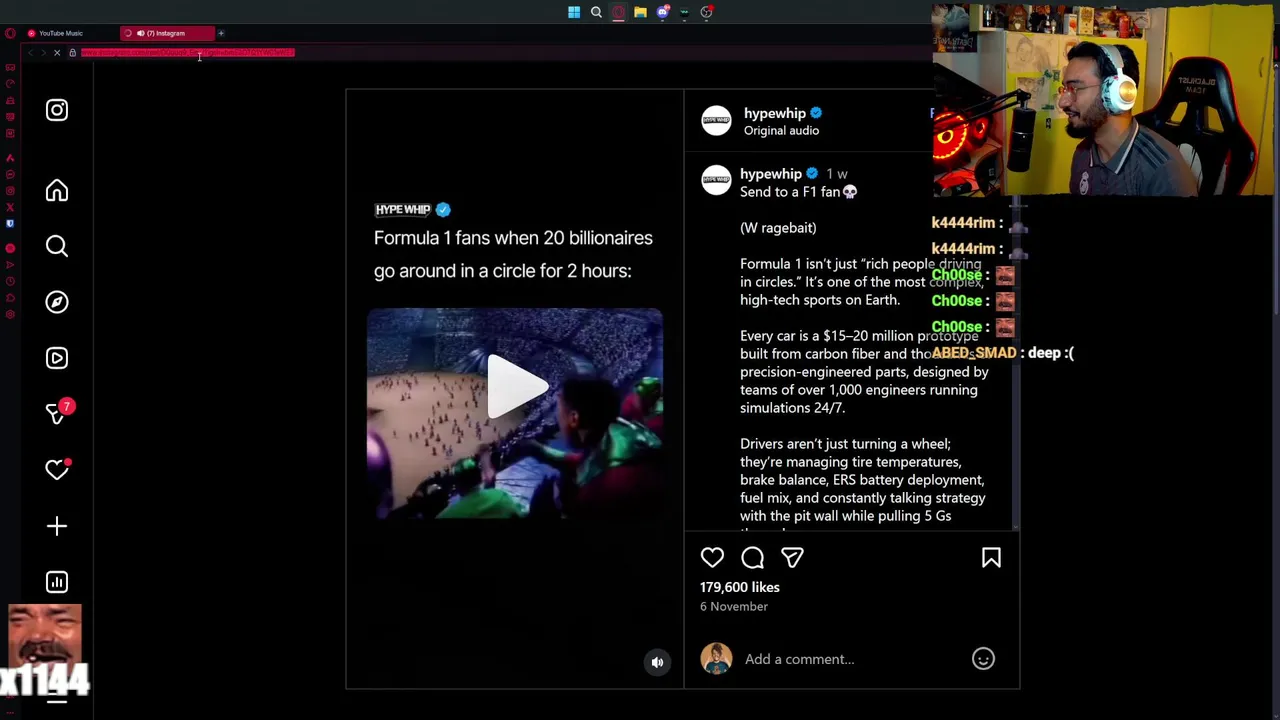Open Messages with 7 unread badge

pyautogui.click(x=58, y=412)
